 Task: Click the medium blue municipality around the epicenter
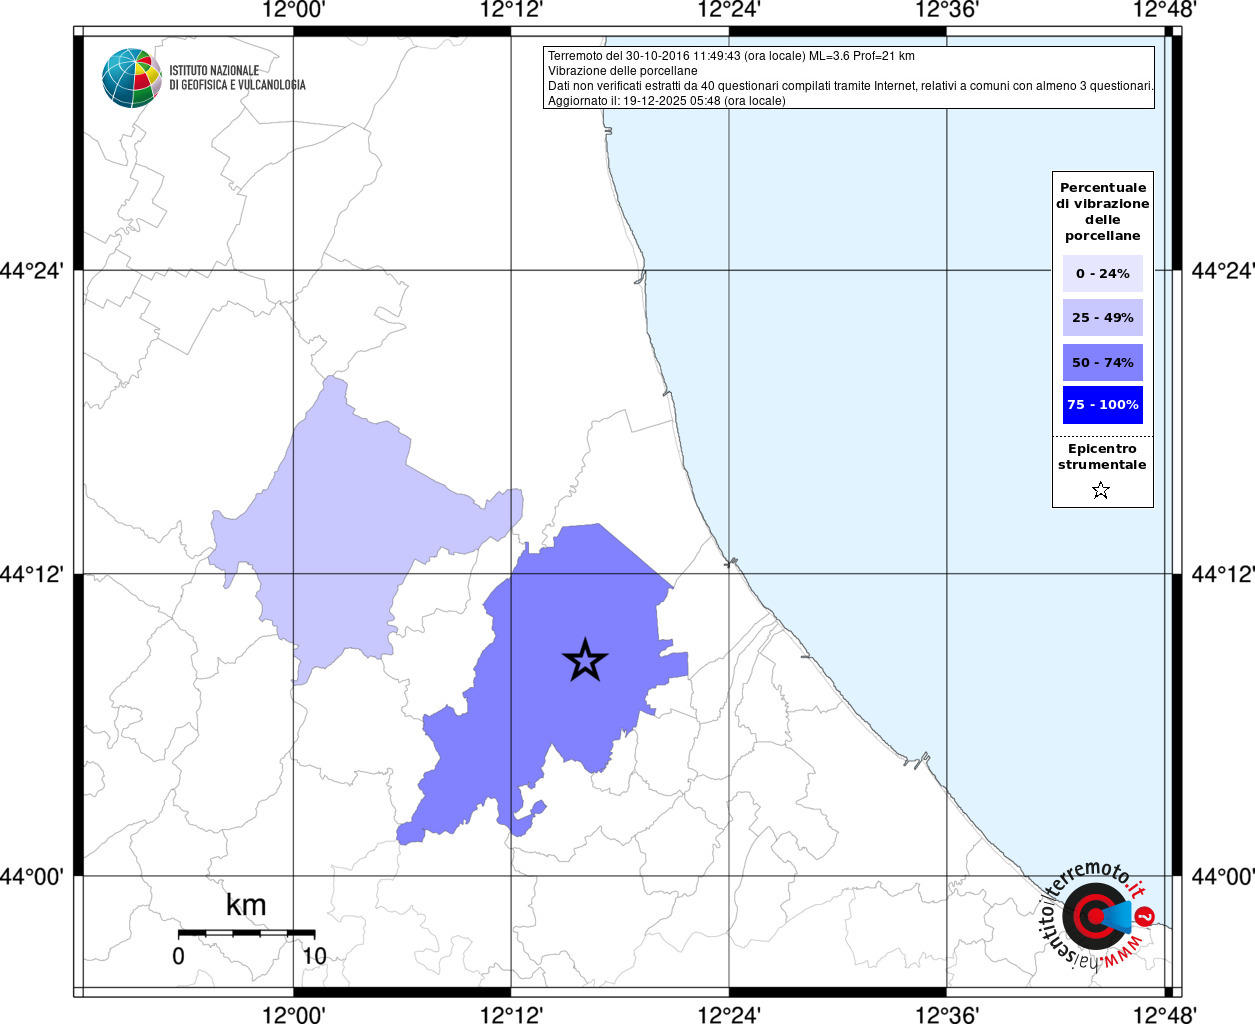click(560, 620)
